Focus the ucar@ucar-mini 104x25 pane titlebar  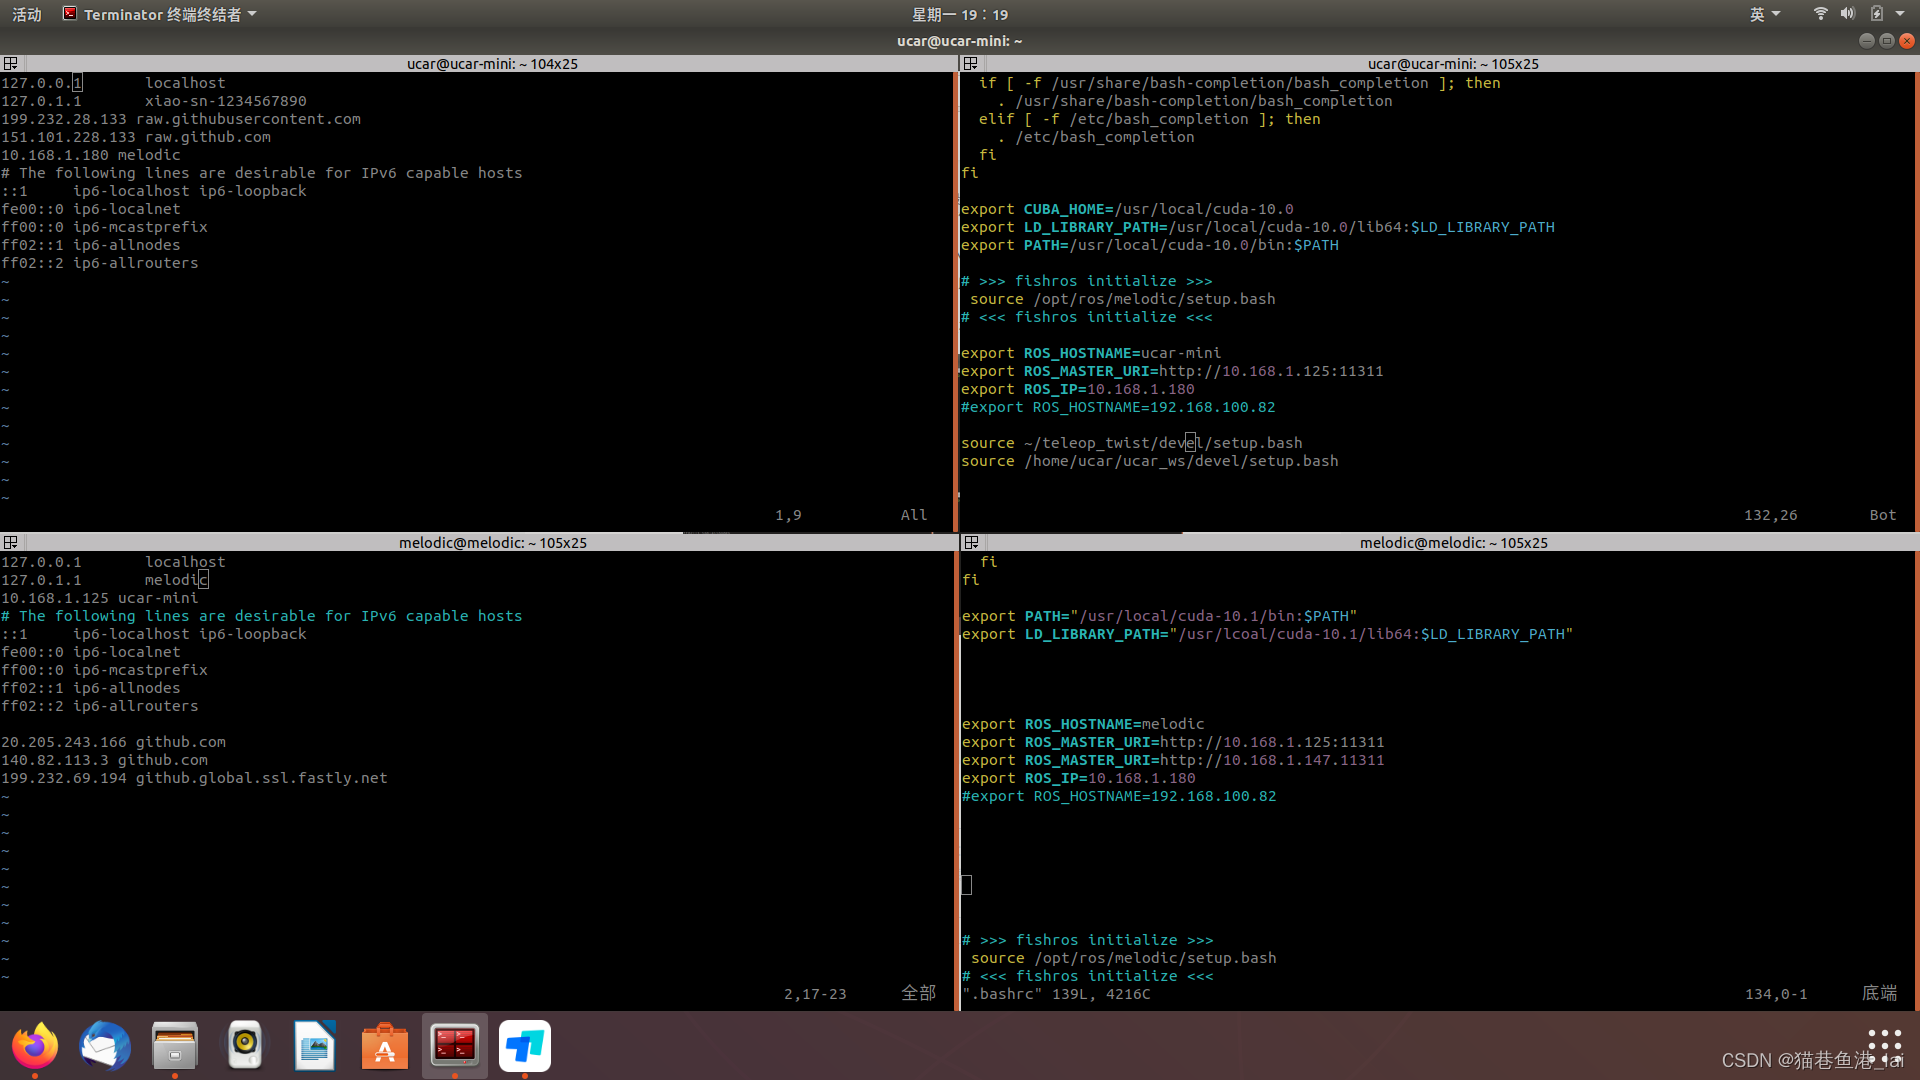[x=491, y=63]
